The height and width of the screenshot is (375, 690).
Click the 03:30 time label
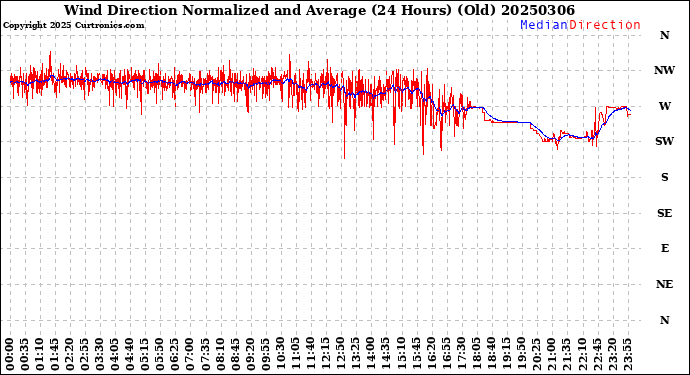click(99, 354)
